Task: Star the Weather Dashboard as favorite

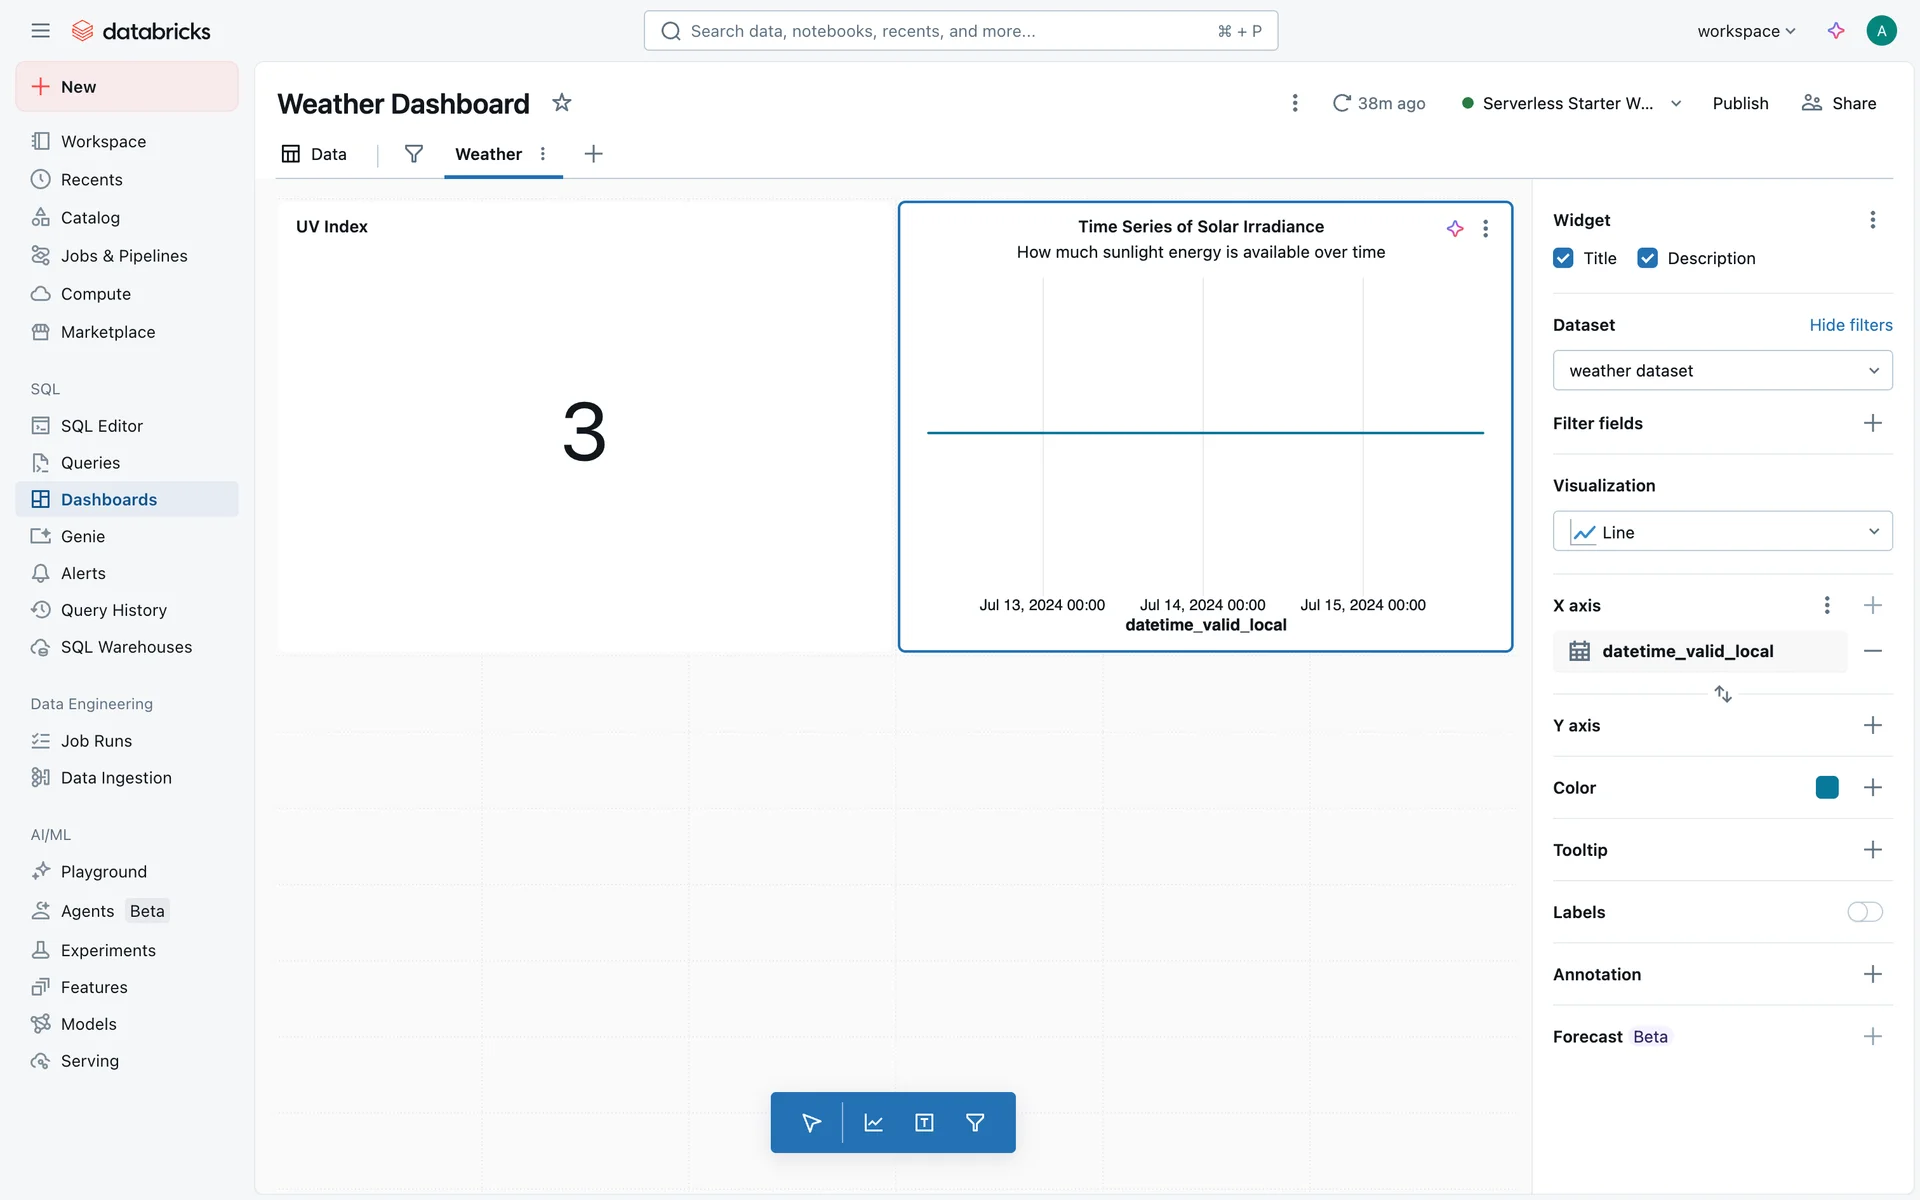Action: [x=562, y=103]
